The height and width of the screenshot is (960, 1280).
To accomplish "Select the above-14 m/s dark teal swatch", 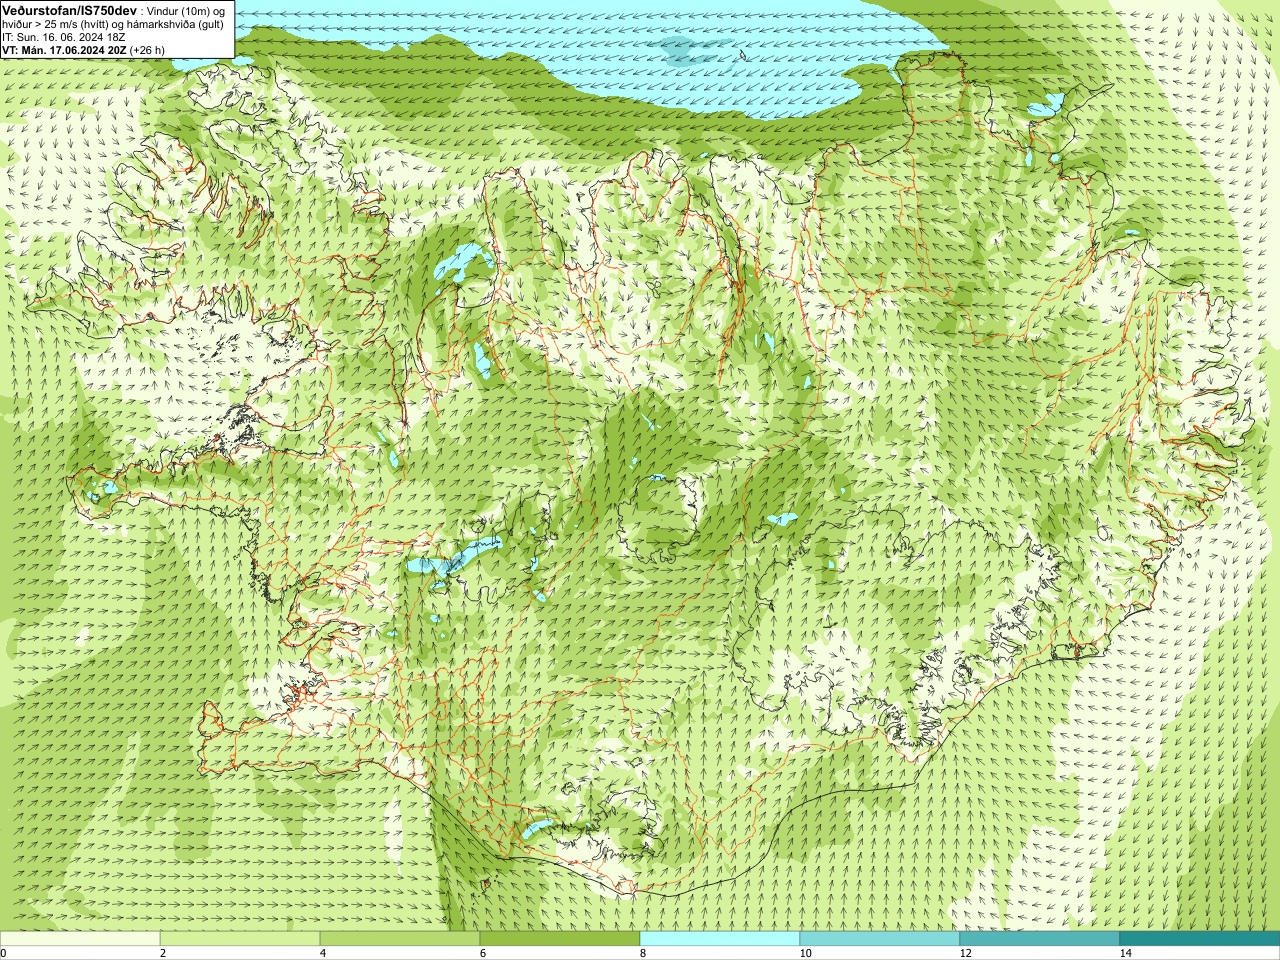I will click(1200, 939).
